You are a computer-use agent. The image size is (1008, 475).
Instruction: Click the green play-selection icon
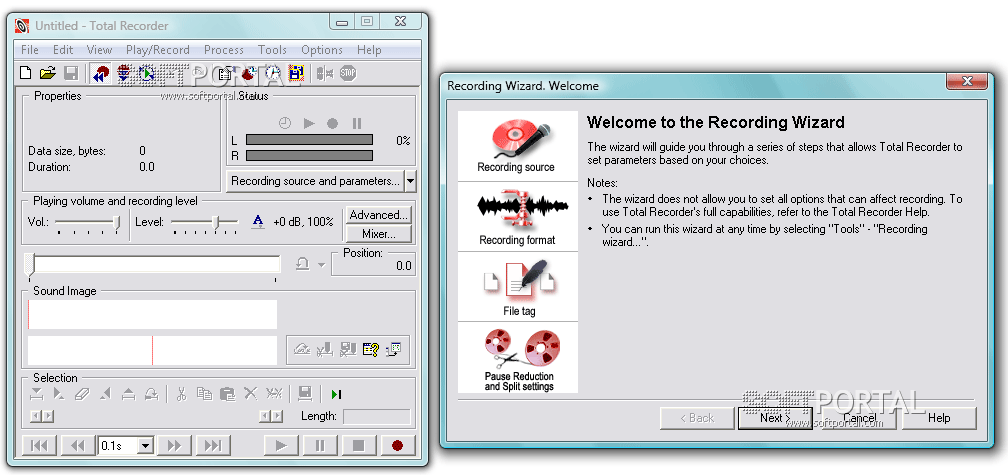tap(336, 394)
